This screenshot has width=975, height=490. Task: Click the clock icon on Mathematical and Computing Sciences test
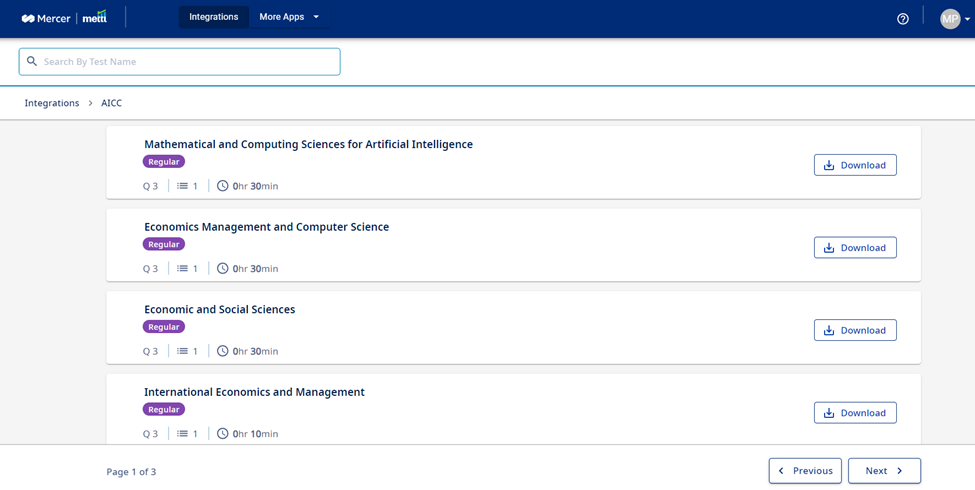[x=223, y=185]
